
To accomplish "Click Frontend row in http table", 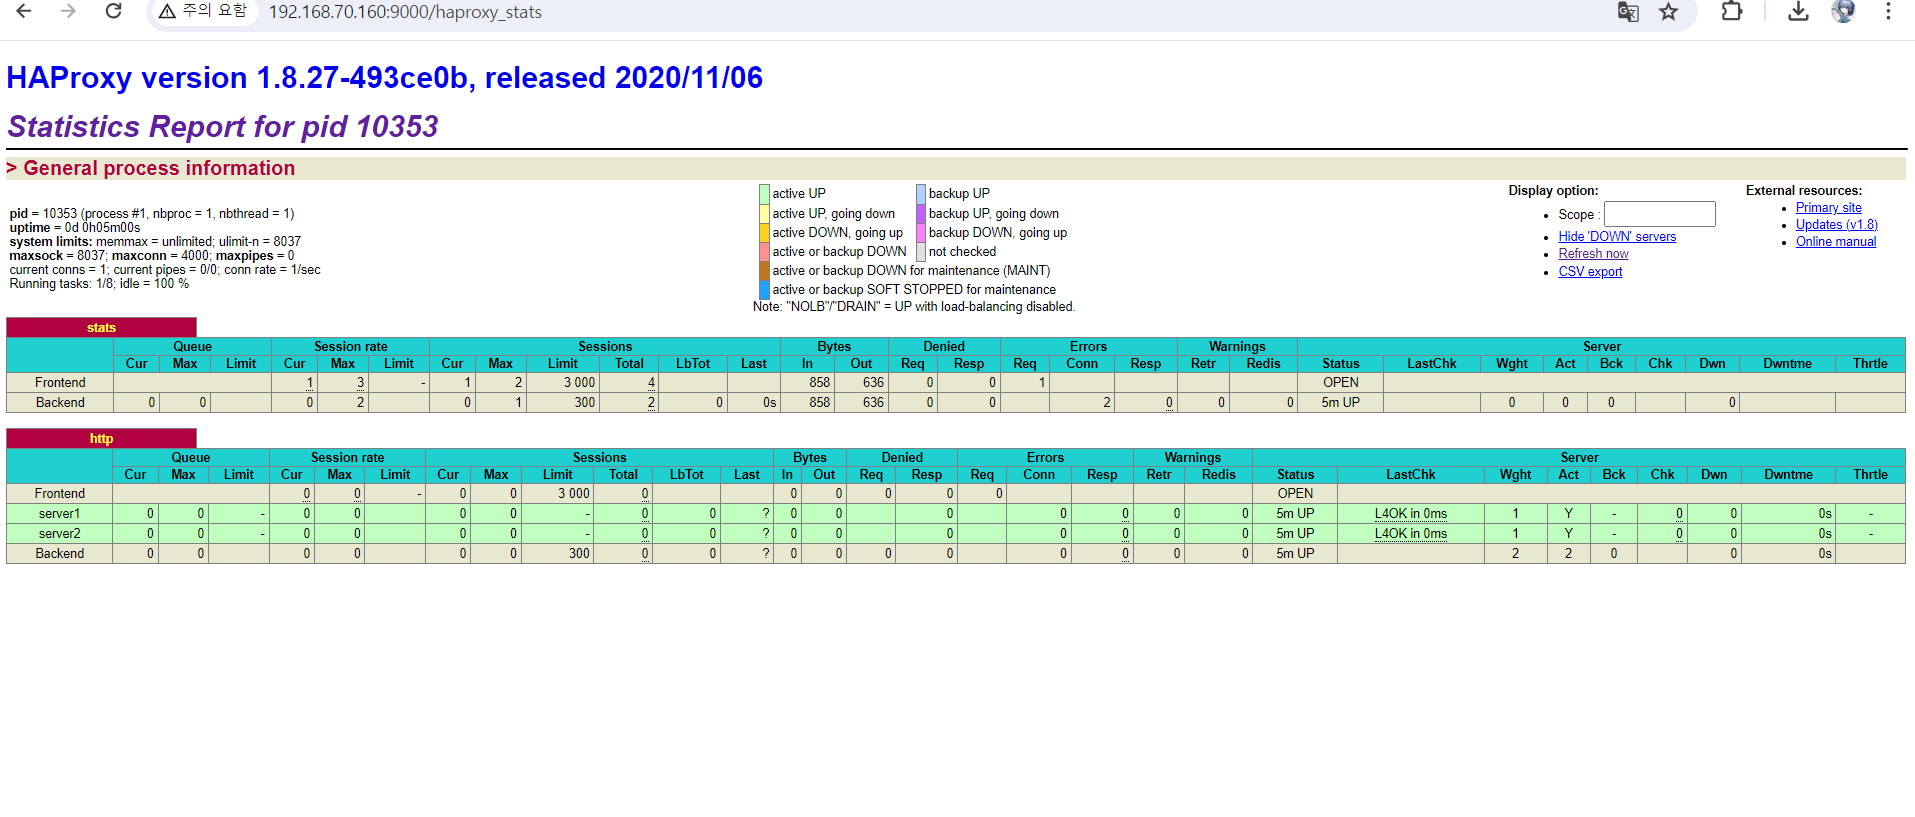I will pyautogui.click(x=955, y=494).
